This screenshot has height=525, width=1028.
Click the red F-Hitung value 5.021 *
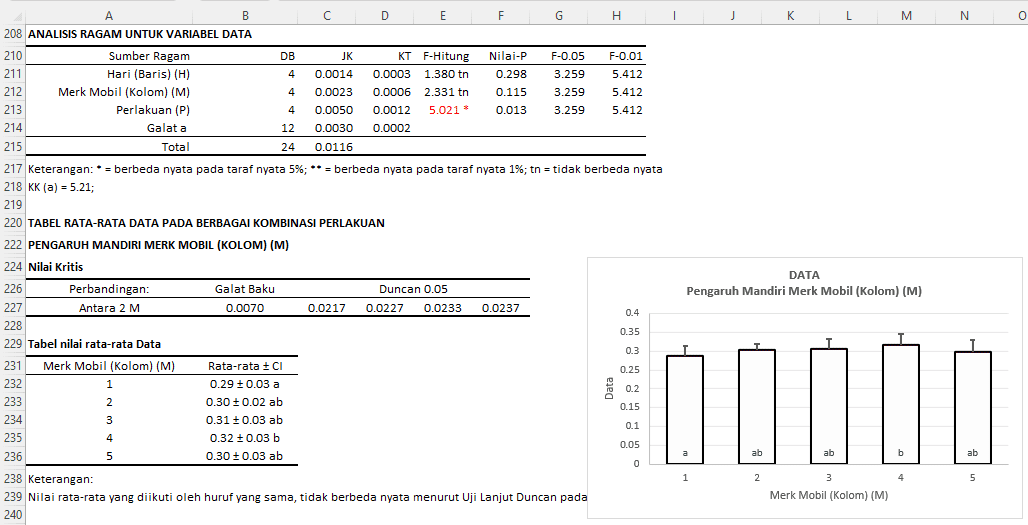pyautogui.click(x=447, y=110)
